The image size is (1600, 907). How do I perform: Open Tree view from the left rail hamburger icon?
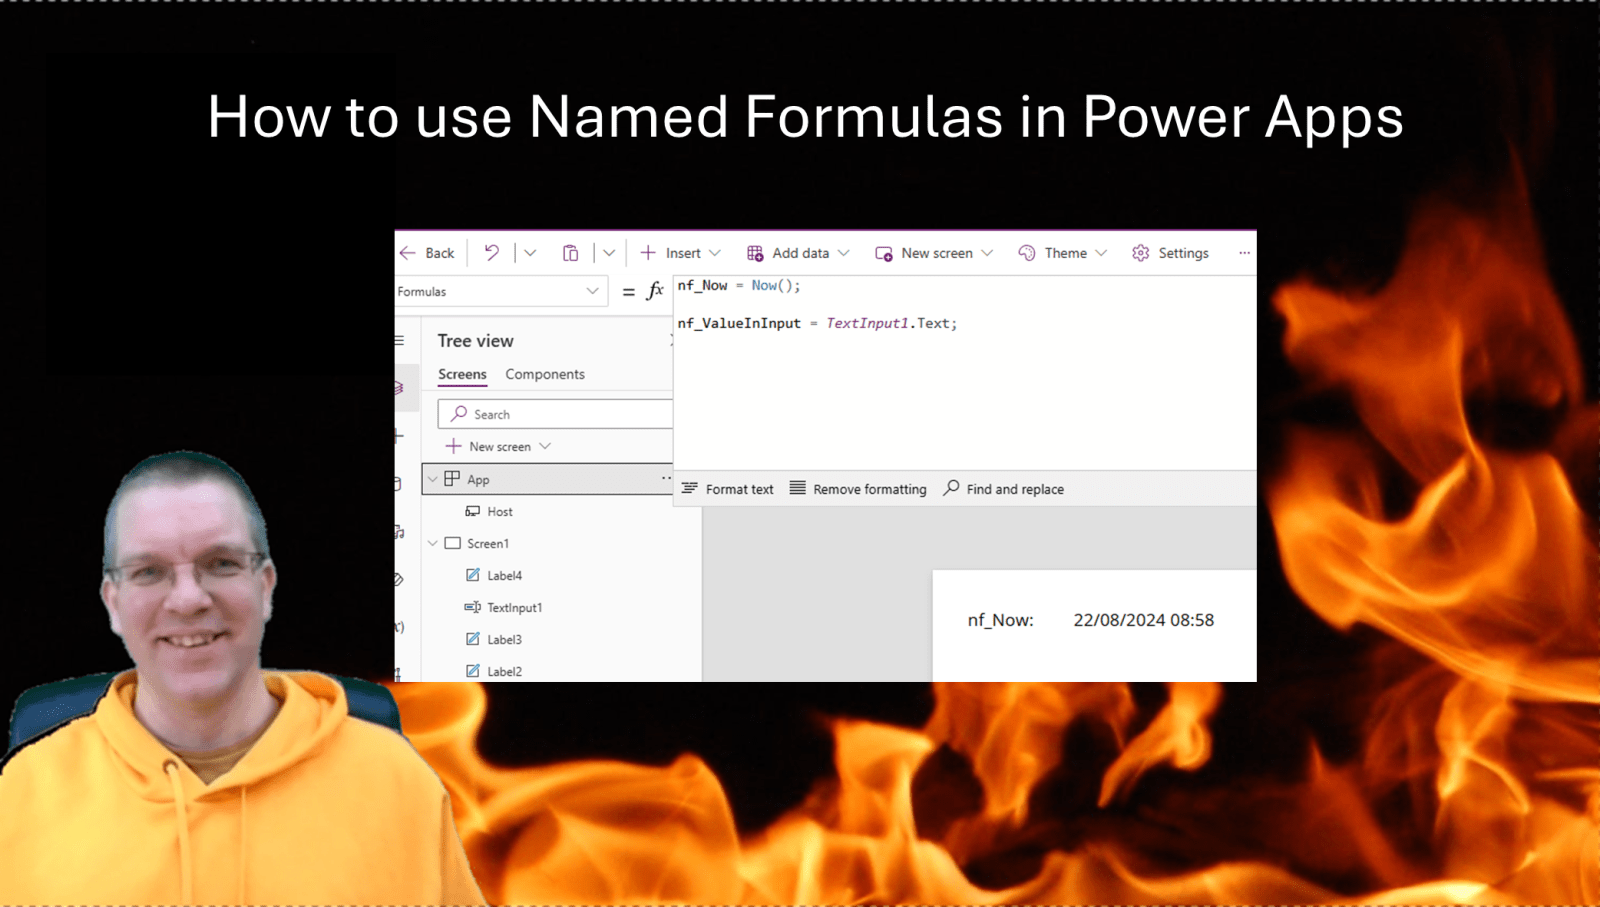coord(398,340)
